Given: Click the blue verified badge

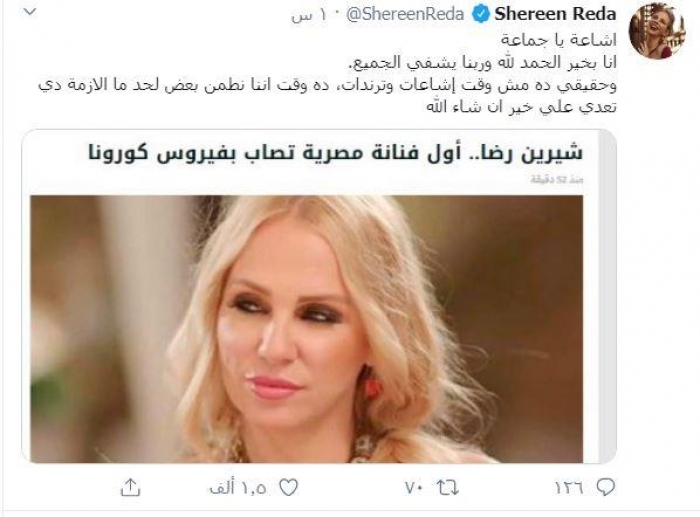Looking at the screenshot, I should (x=480, y=15).
